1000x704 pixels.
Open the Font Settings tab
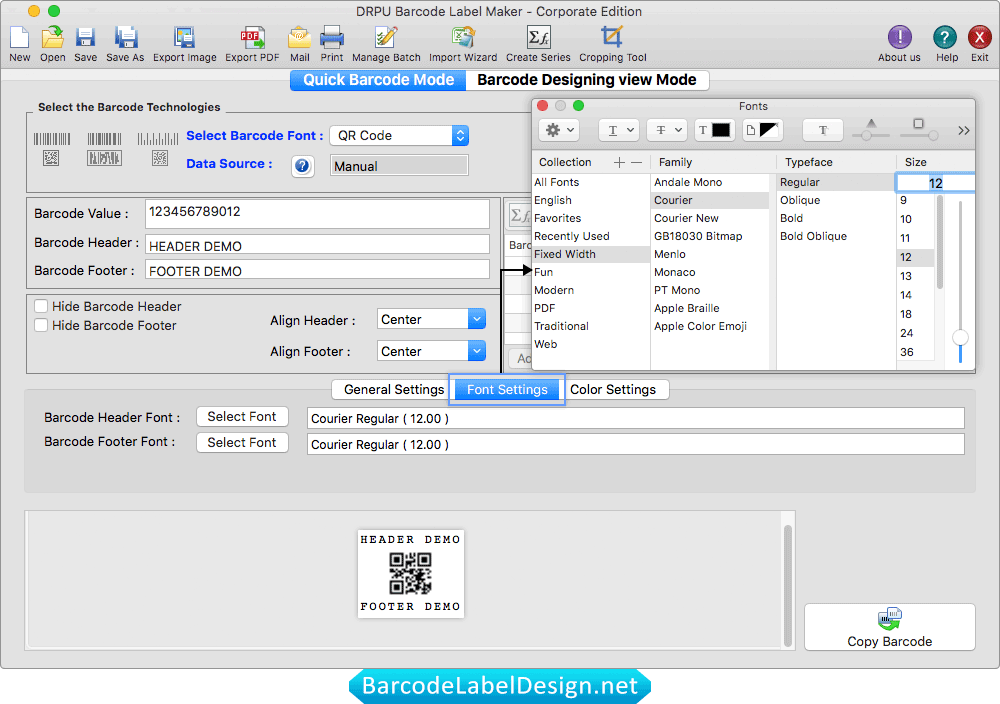pyautogui.click(x=507, y=390)
